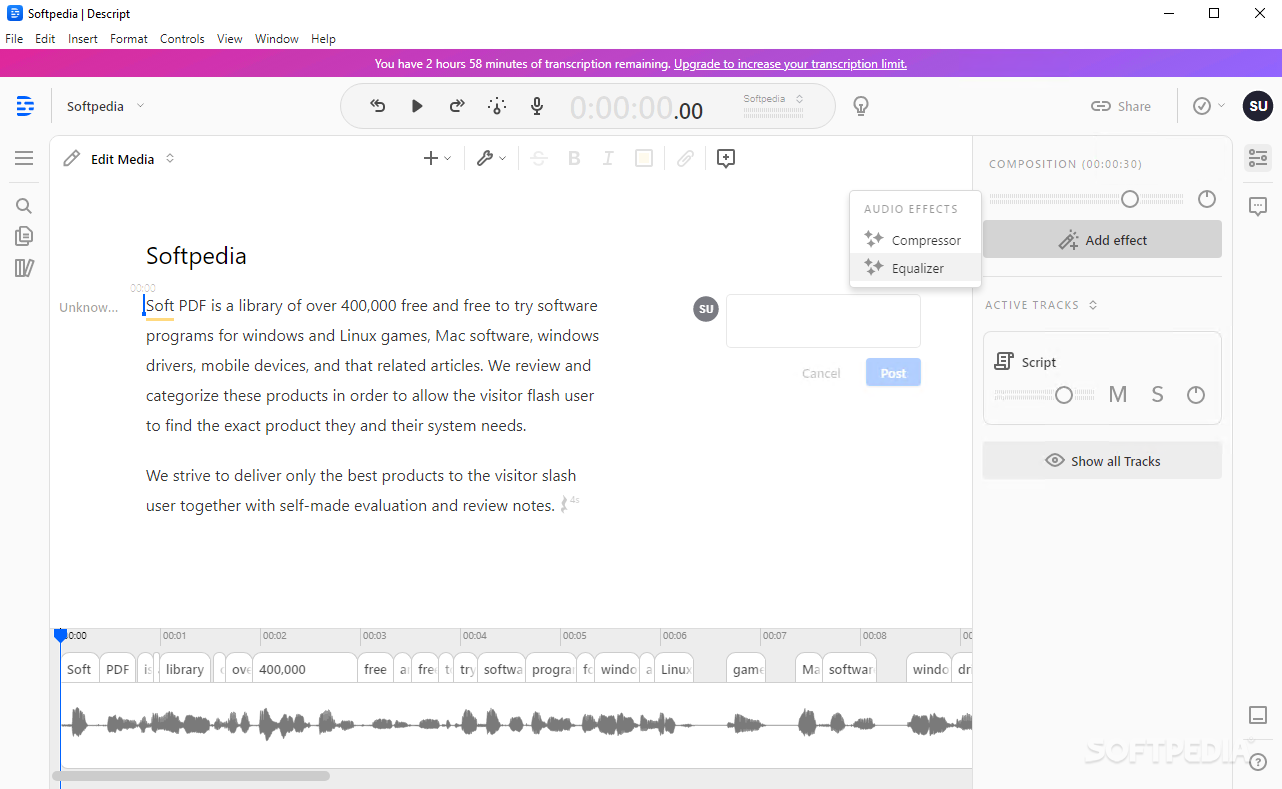Viewport: 1282px width, 789px height.
Task: Mute the Script track
Action: (x=1118, y=394)
